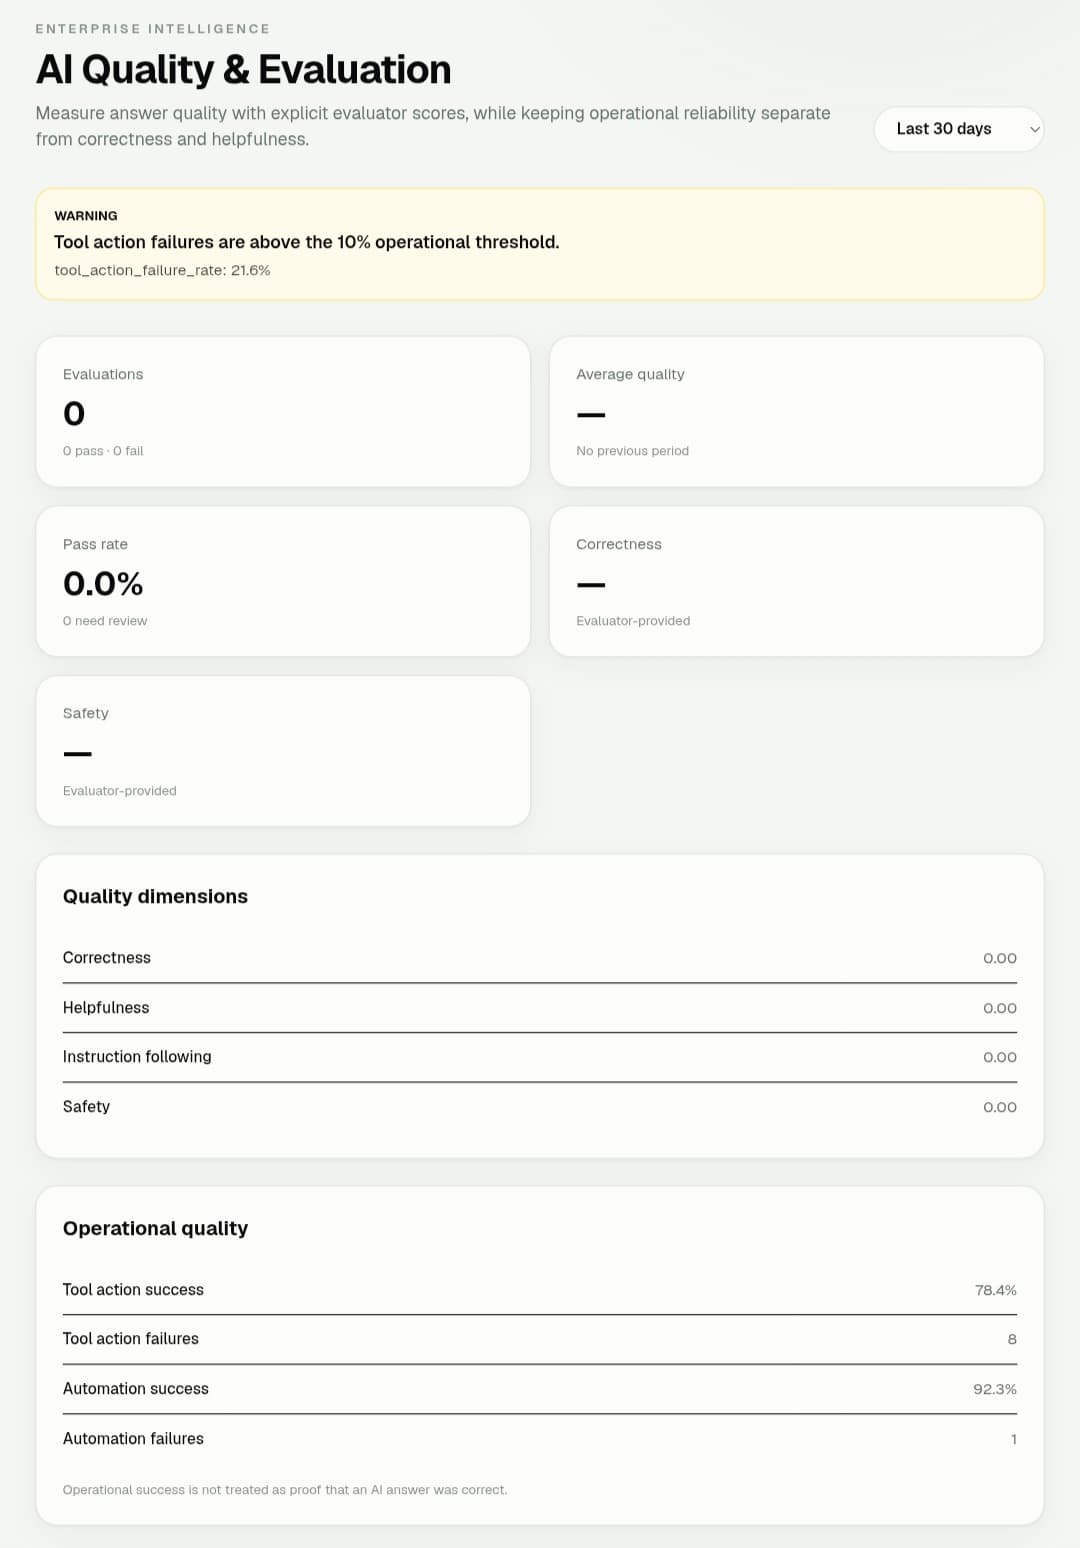The image size is (1080, 1548).
Task: Click the Safety card title
Action: click(86, 713)
